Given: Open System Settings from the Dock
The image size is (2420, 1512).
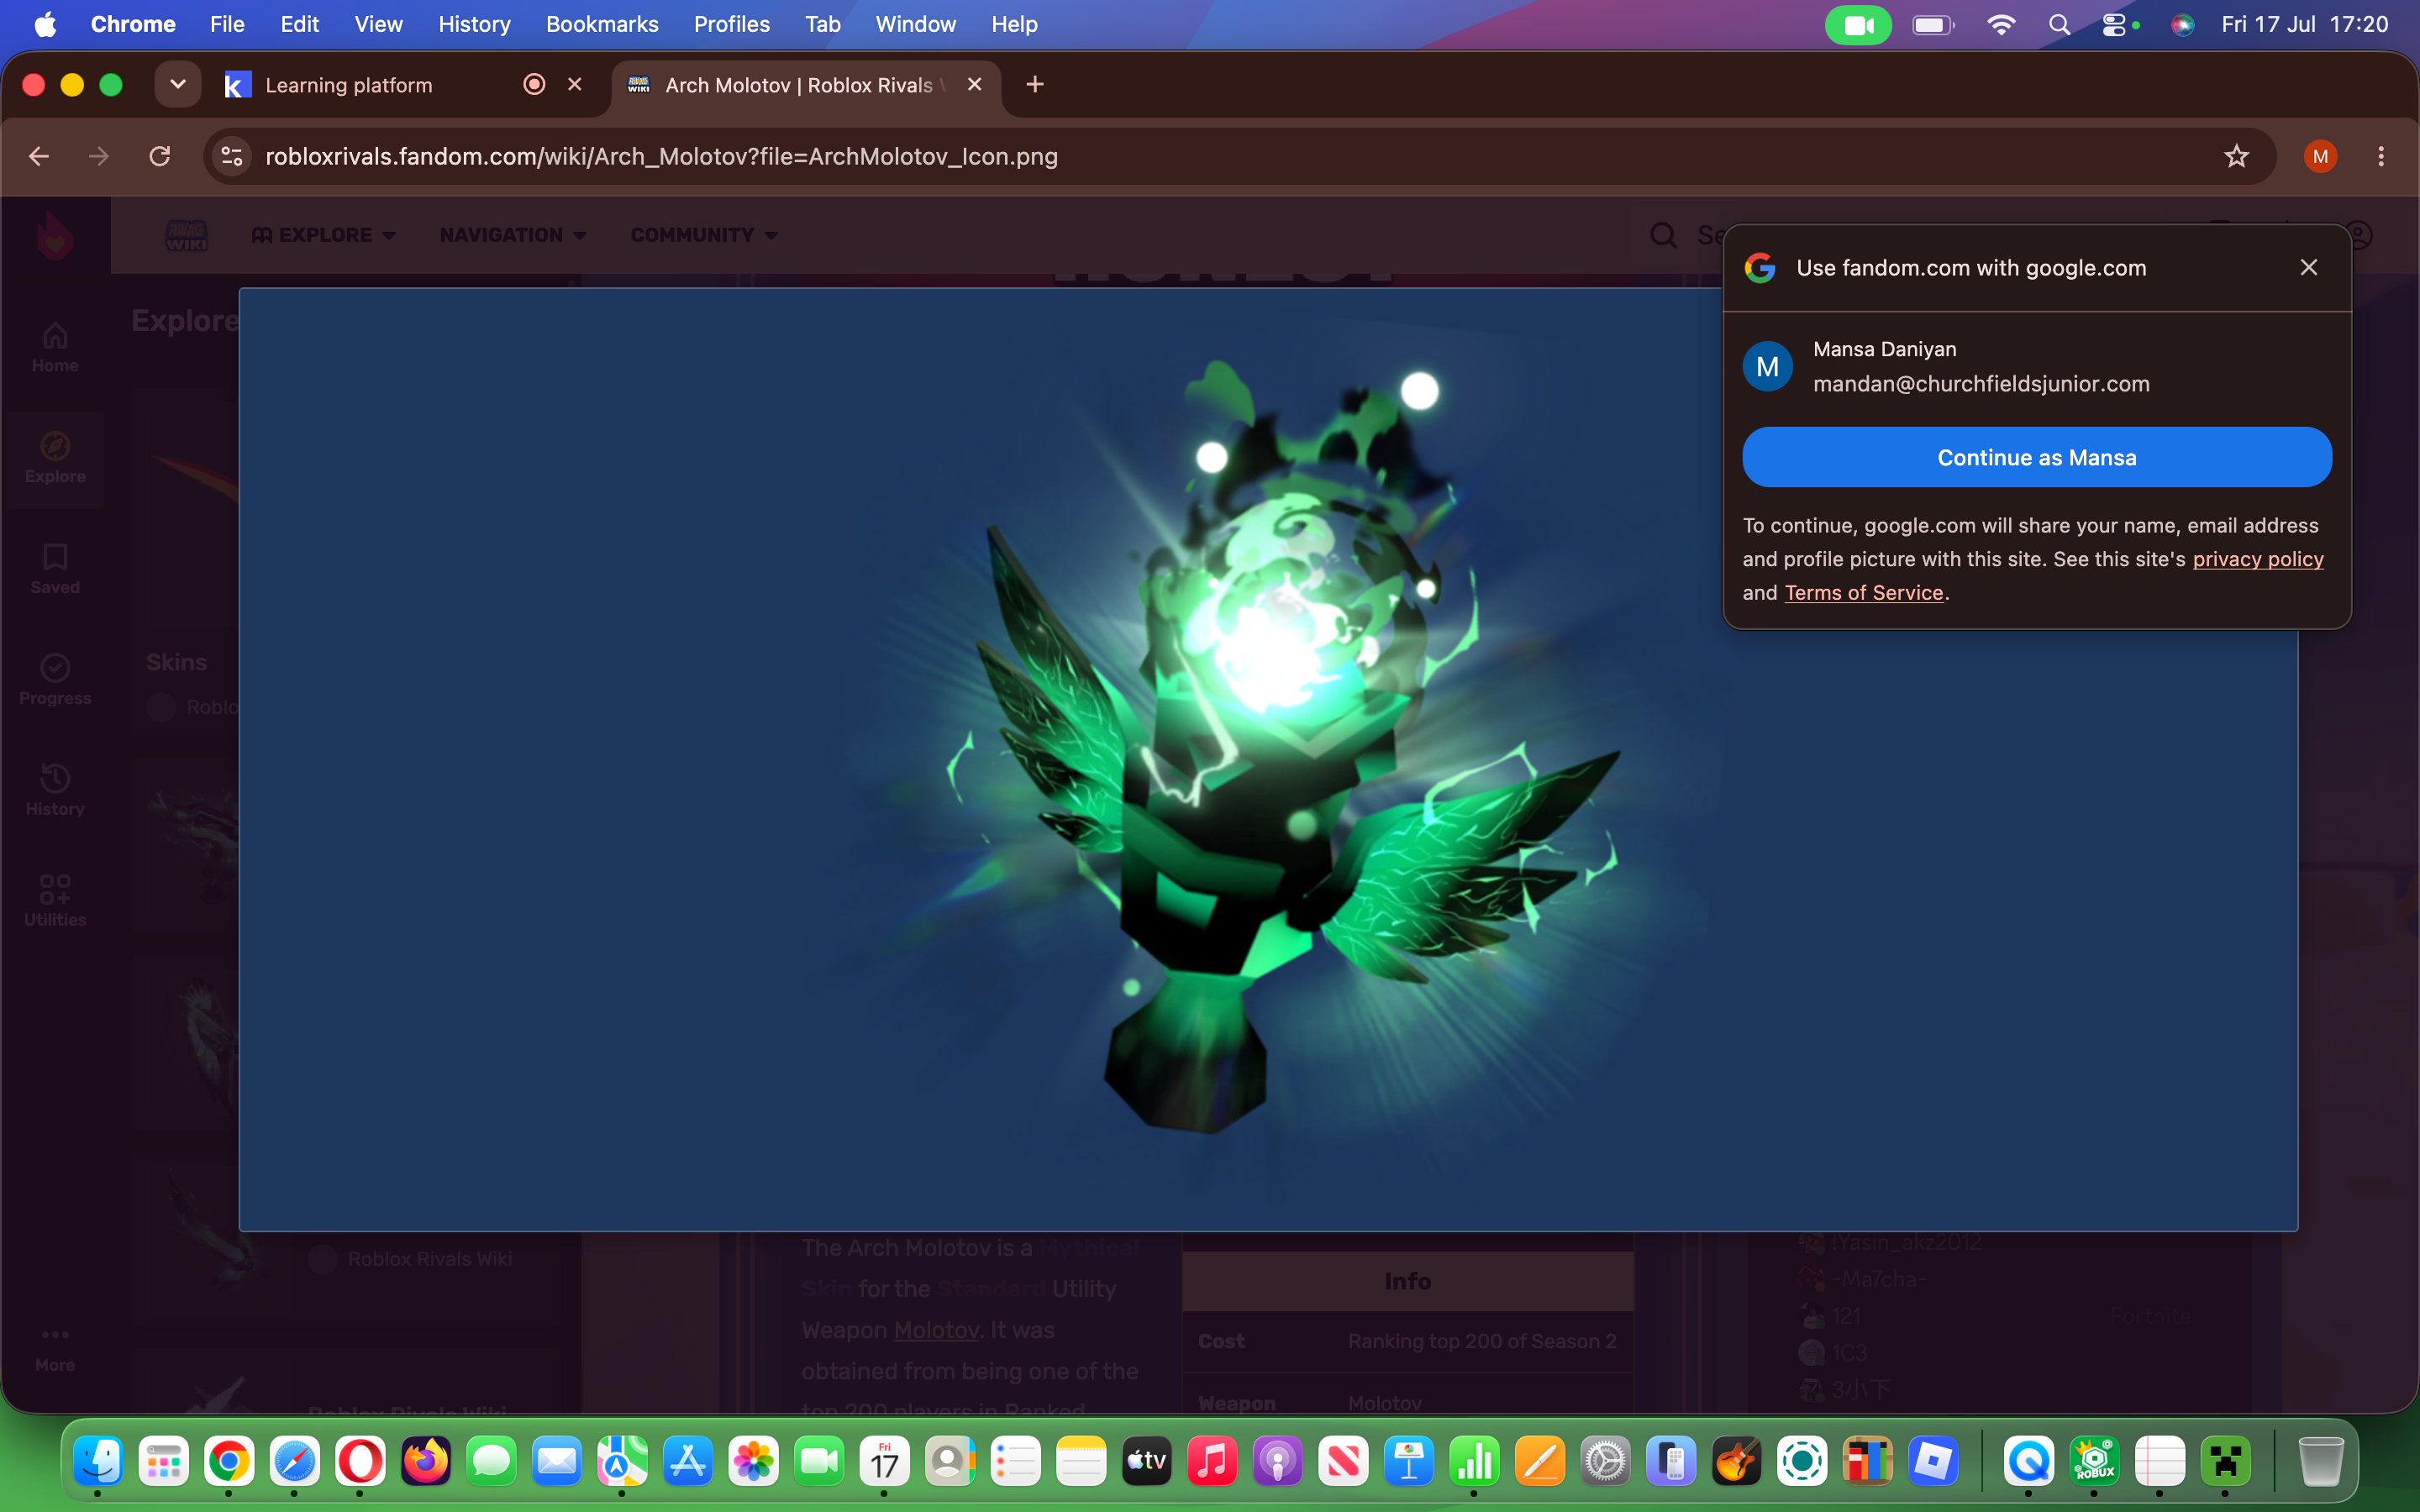Looking at the screenshot, I should pyautogui.click(x=1605, y=1461).
